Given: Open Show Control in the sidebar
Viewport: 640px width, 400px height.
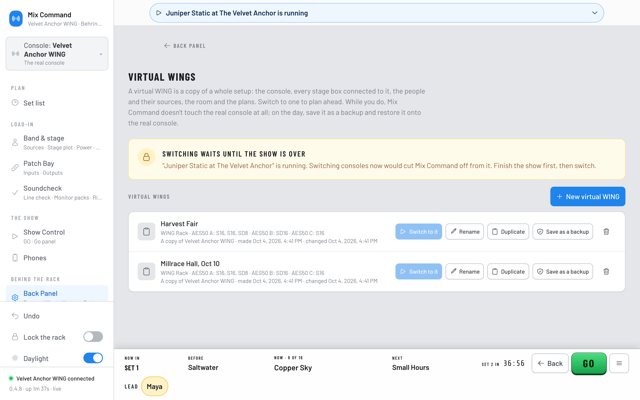Looking at the screenshot, I should click(x=57, y=236).
